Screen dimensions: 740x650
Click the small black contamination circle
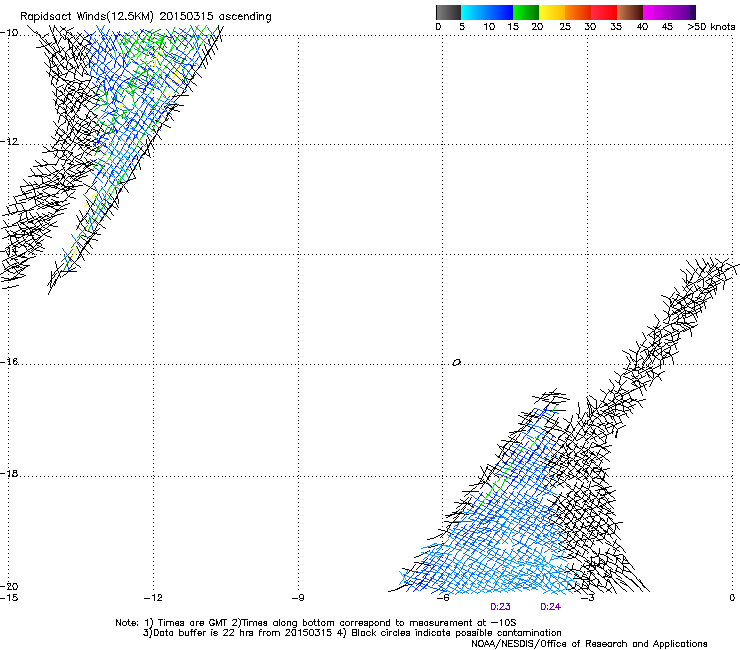(456, 362)
